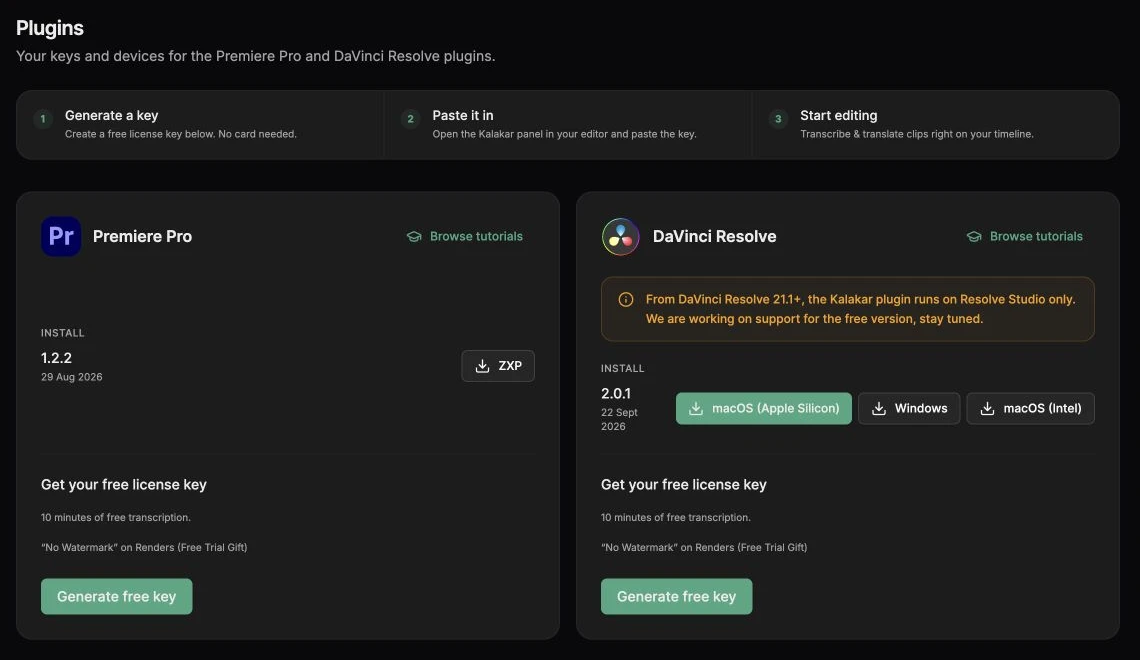Download the macOS (Intel) build
Screen dimensions: 1140x660
(x=1030, y=409)
